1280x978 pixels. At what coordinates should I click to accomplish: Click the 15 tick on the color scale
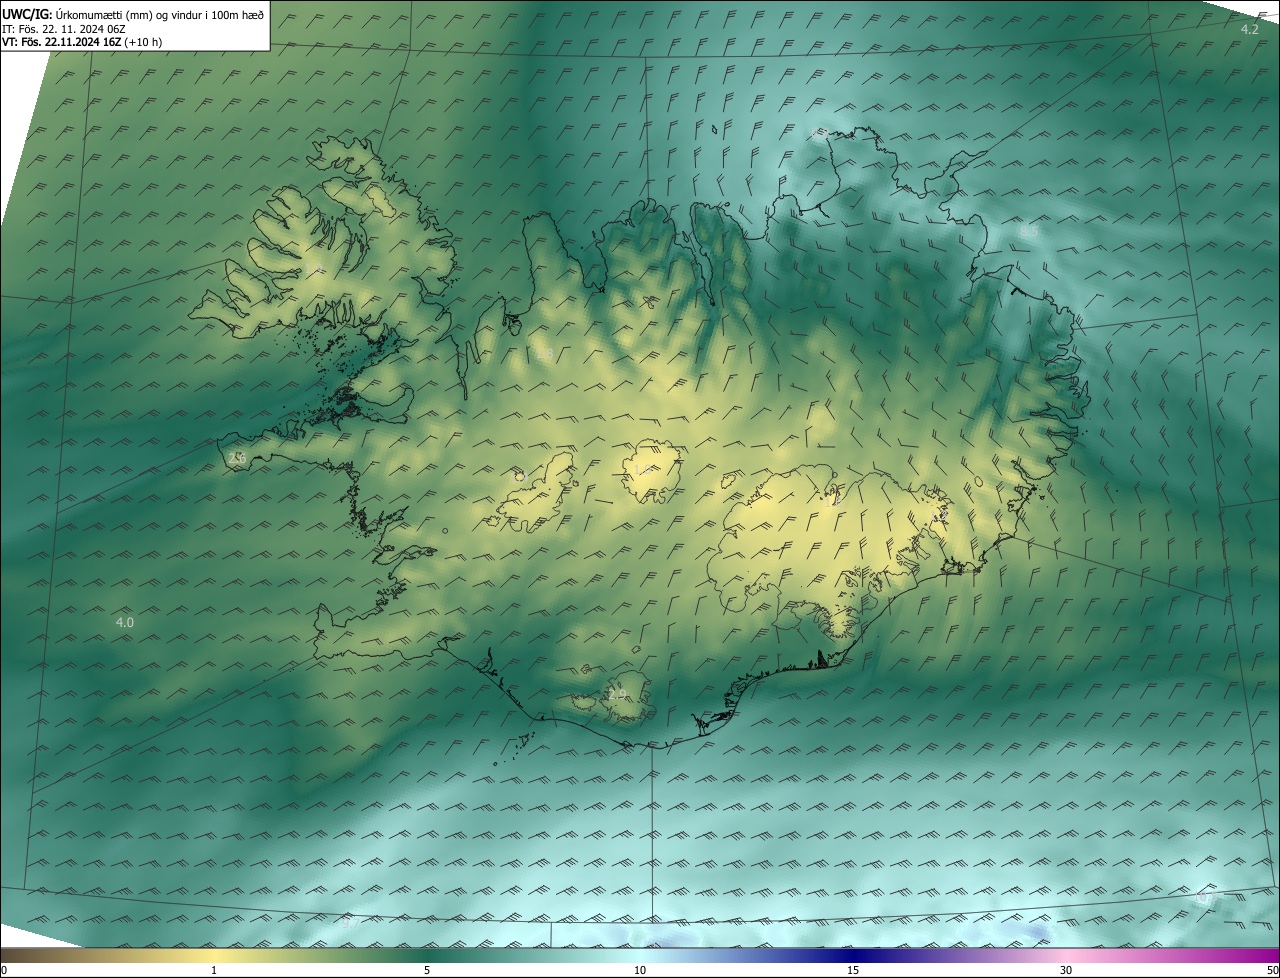(x=853, y=970)
